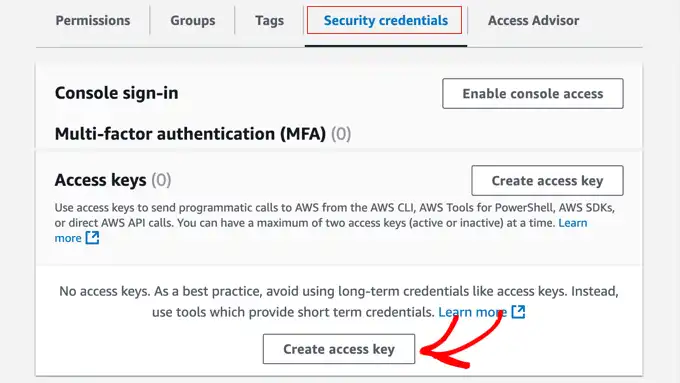This screenshot has width=680, height=383.
Task: Click Create access key below no-keys message
Action: coord(339,349)
